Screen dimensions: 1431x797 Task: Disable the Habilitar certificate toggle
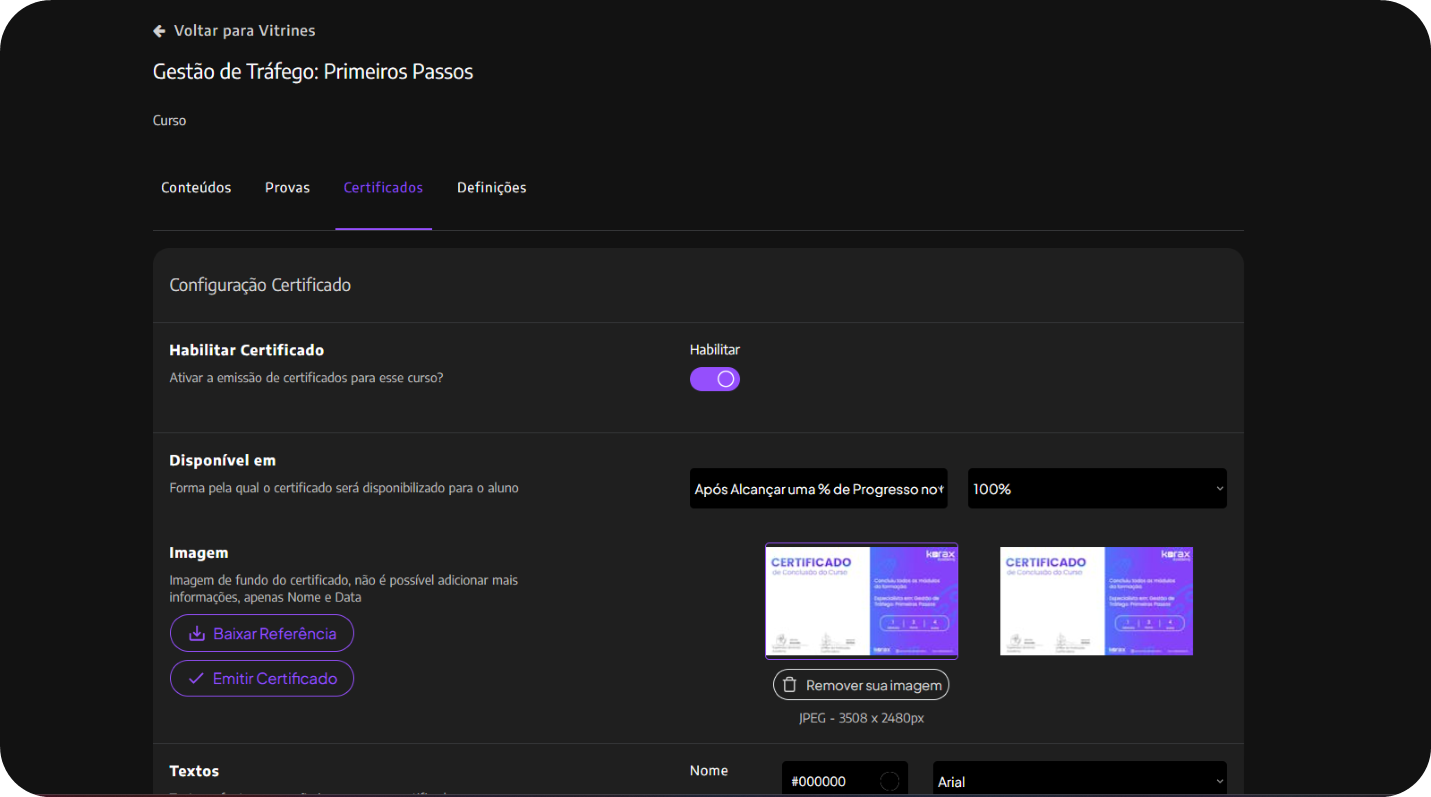715,379
